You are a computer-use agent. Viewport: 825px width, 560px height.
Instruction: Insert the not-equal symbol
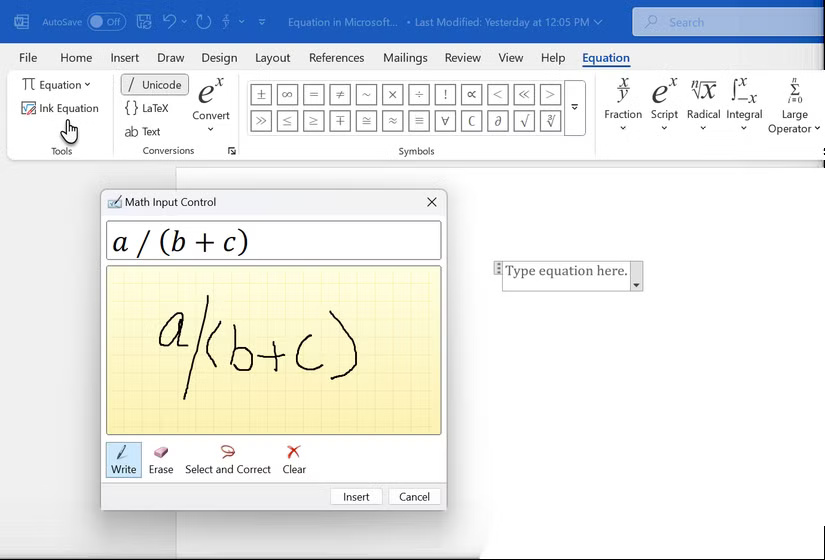(340, 95)
